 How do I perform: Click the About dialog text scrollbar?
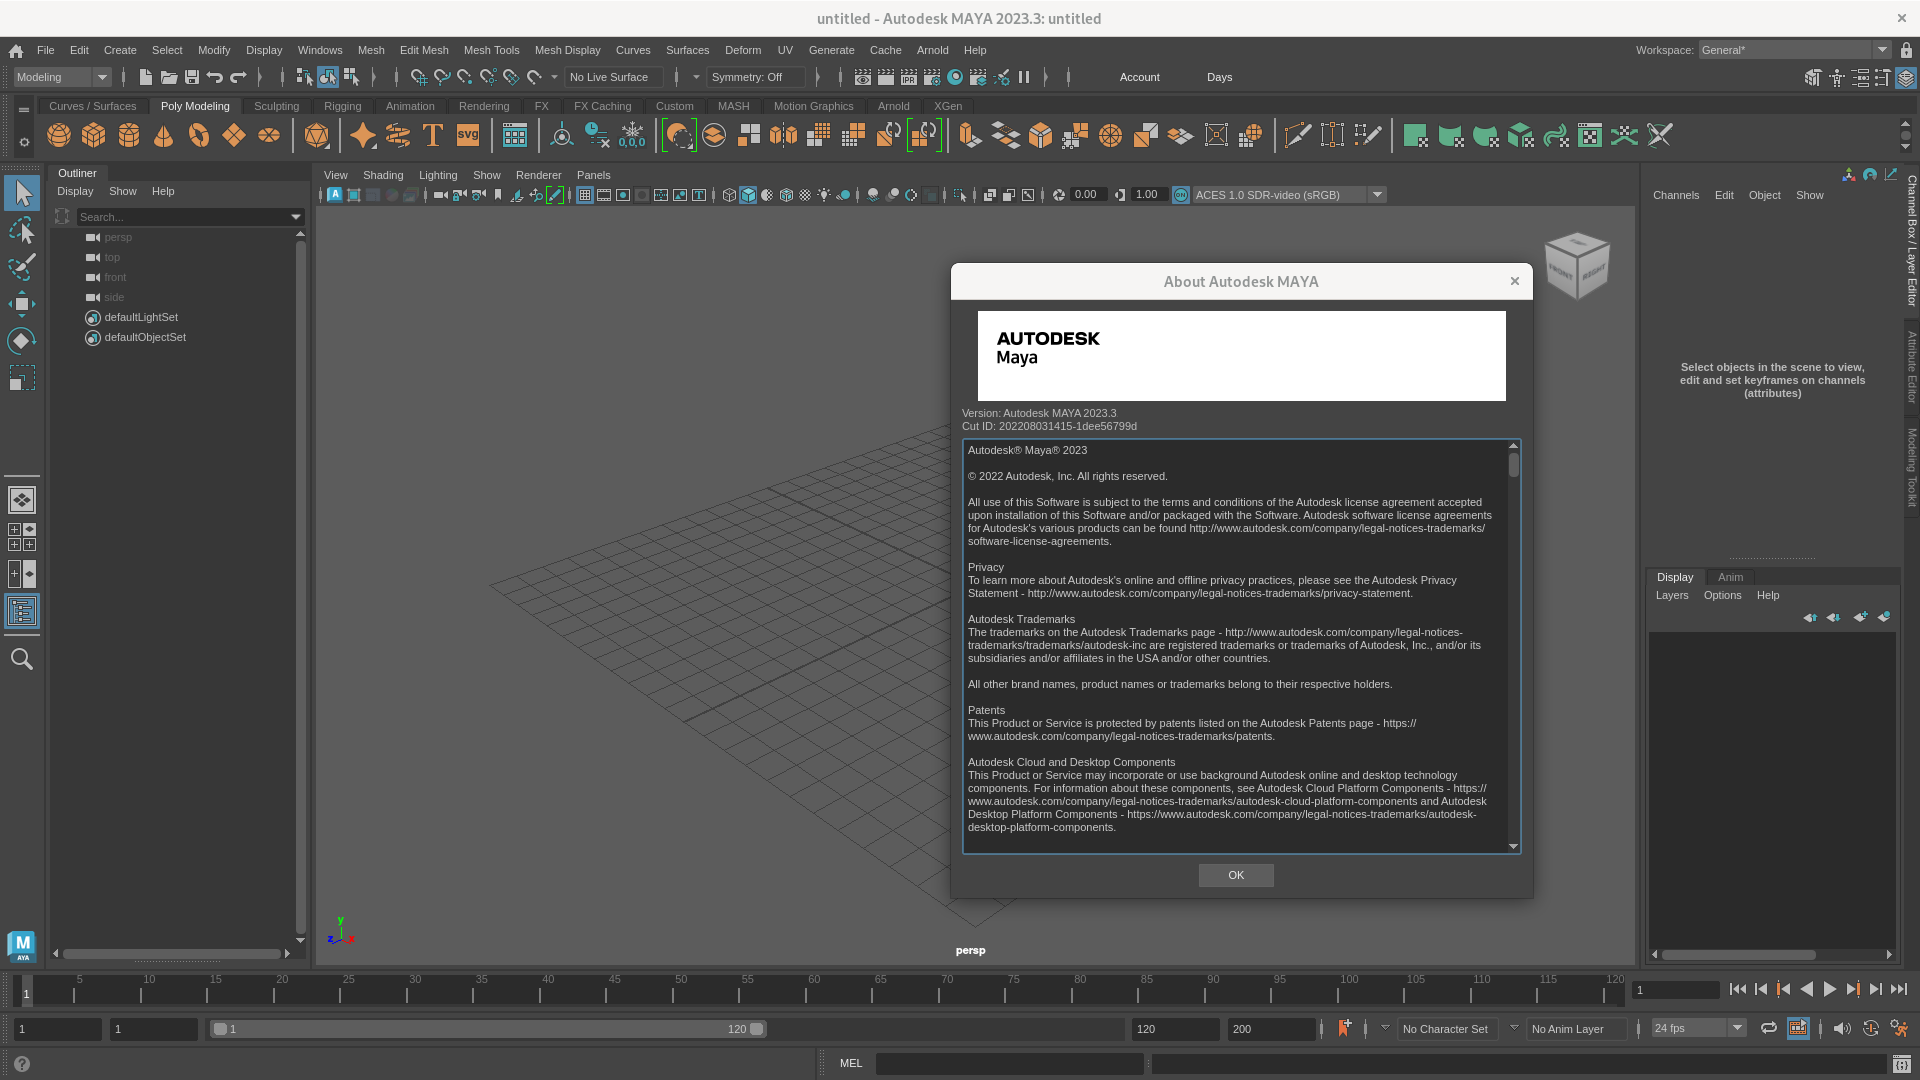1513,465
